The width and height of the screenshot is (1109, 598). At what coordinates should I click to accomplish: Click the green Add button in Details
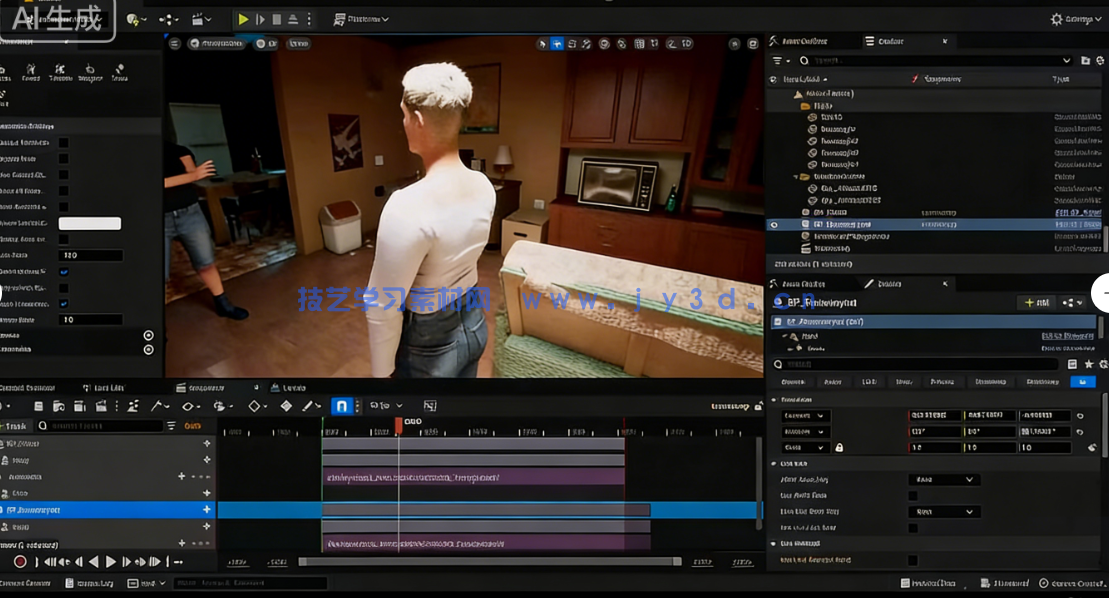(1035, 302)
